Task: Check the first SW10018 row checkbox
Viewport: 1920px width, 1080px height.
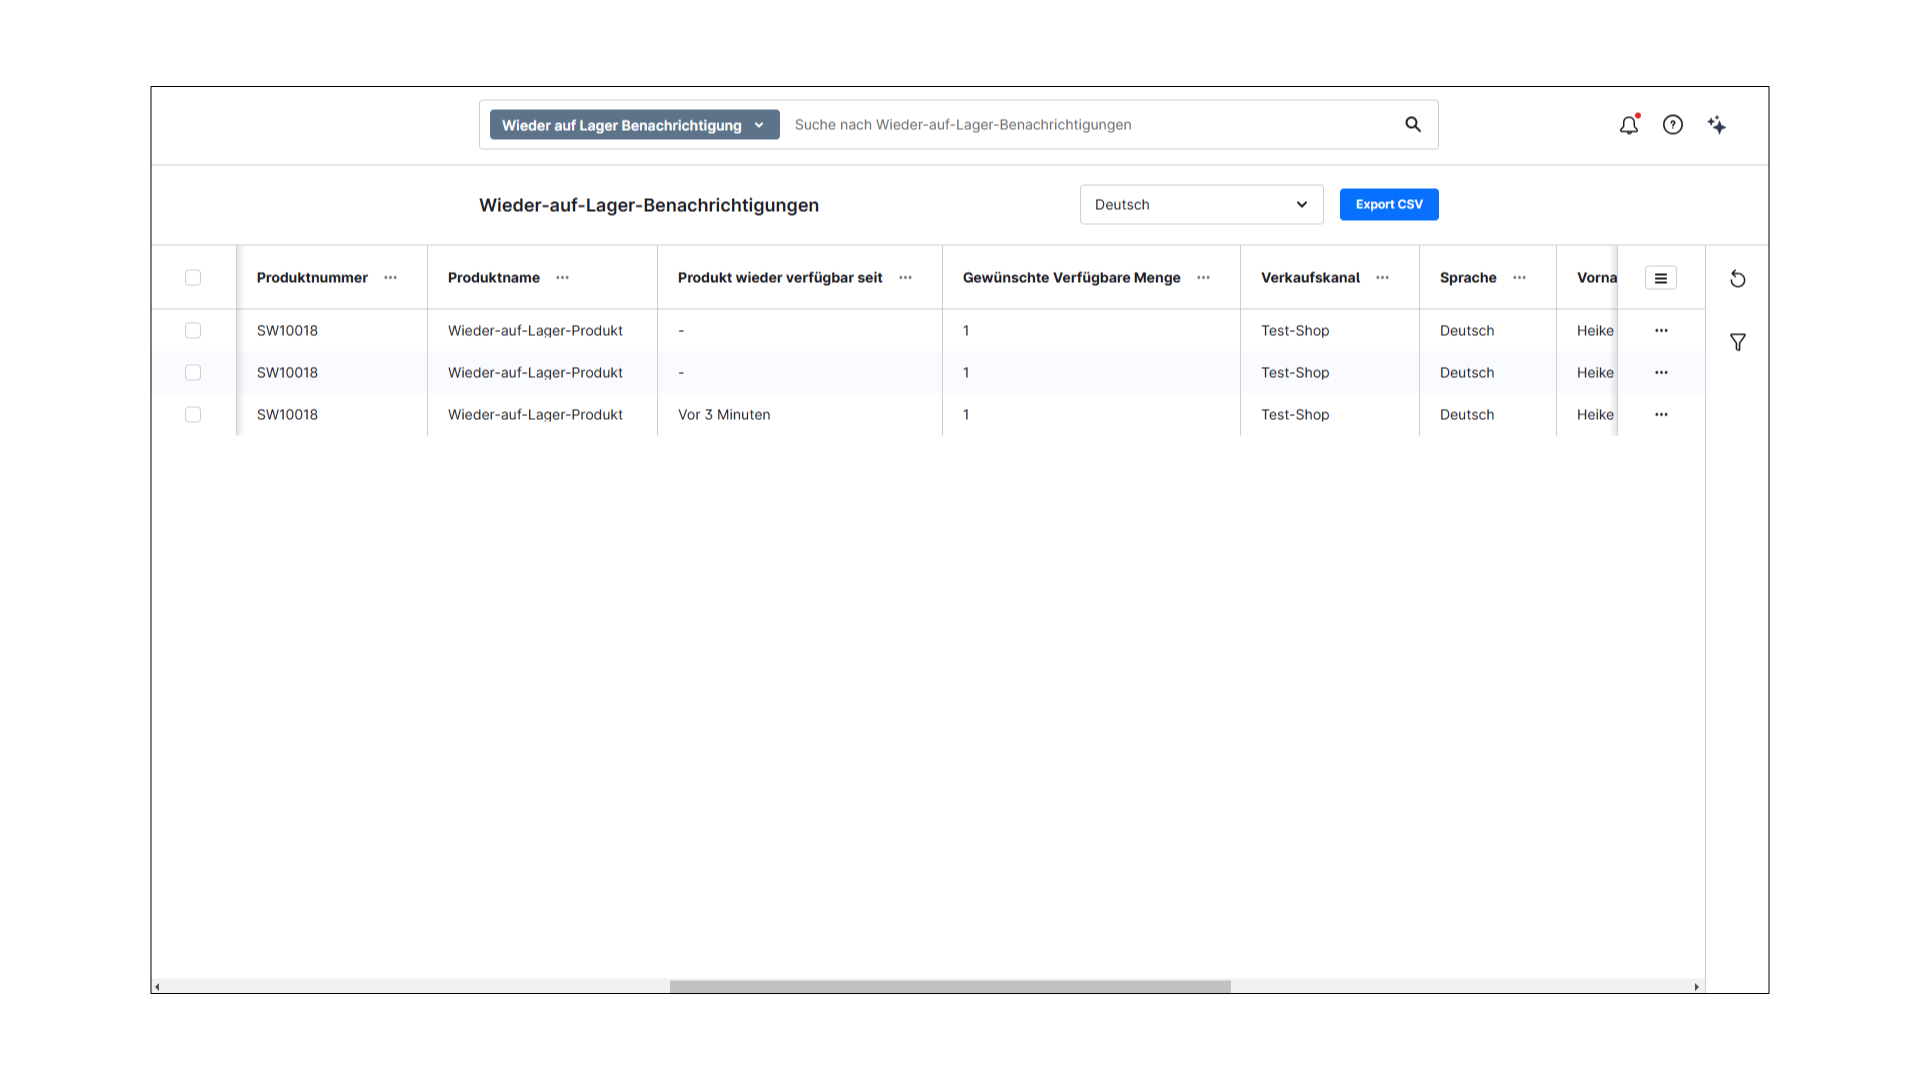Action: 193,330
